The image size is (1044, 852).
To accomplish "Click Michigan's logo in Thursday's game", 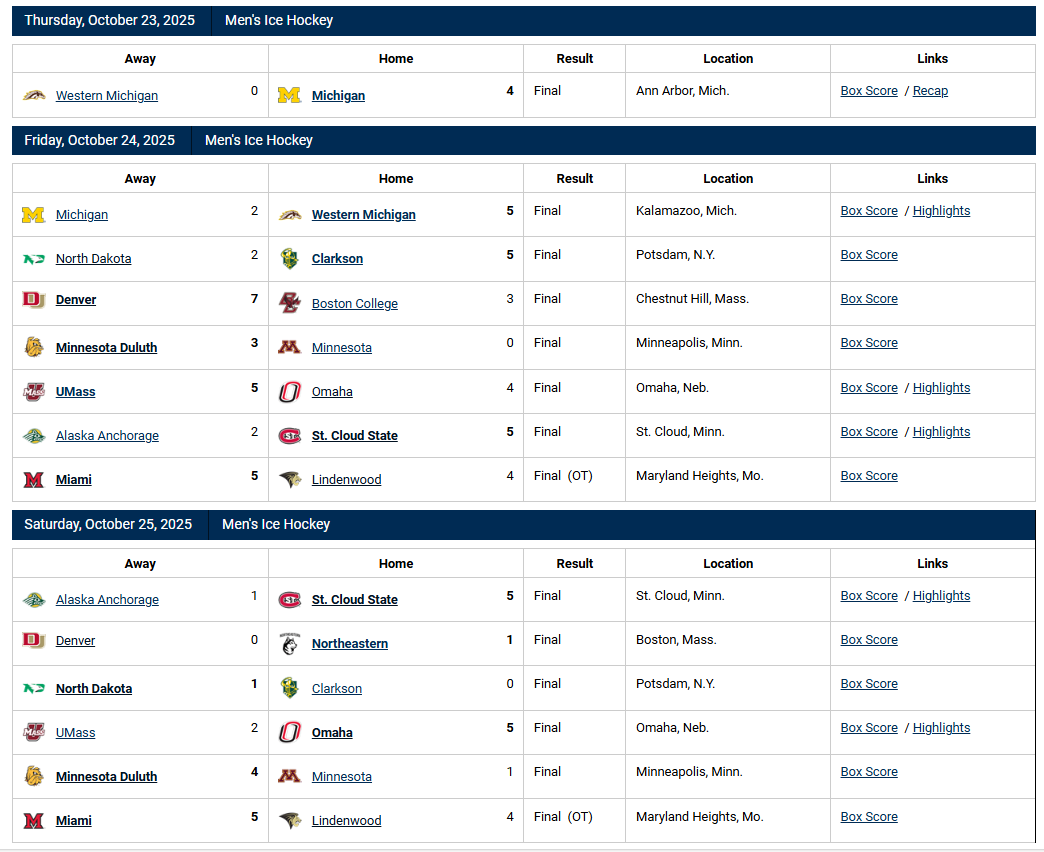I will tap(289, 95).
